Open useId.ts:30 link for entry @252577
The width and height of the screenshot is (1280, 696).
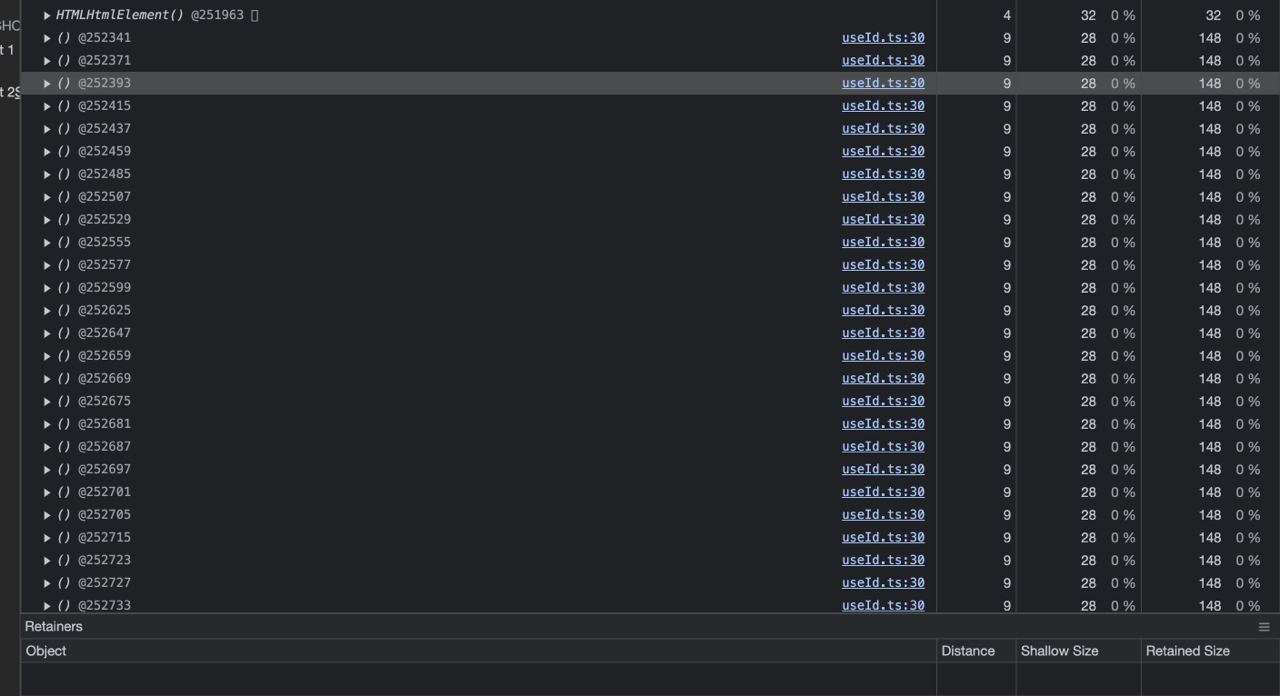(x=883, y=264)
